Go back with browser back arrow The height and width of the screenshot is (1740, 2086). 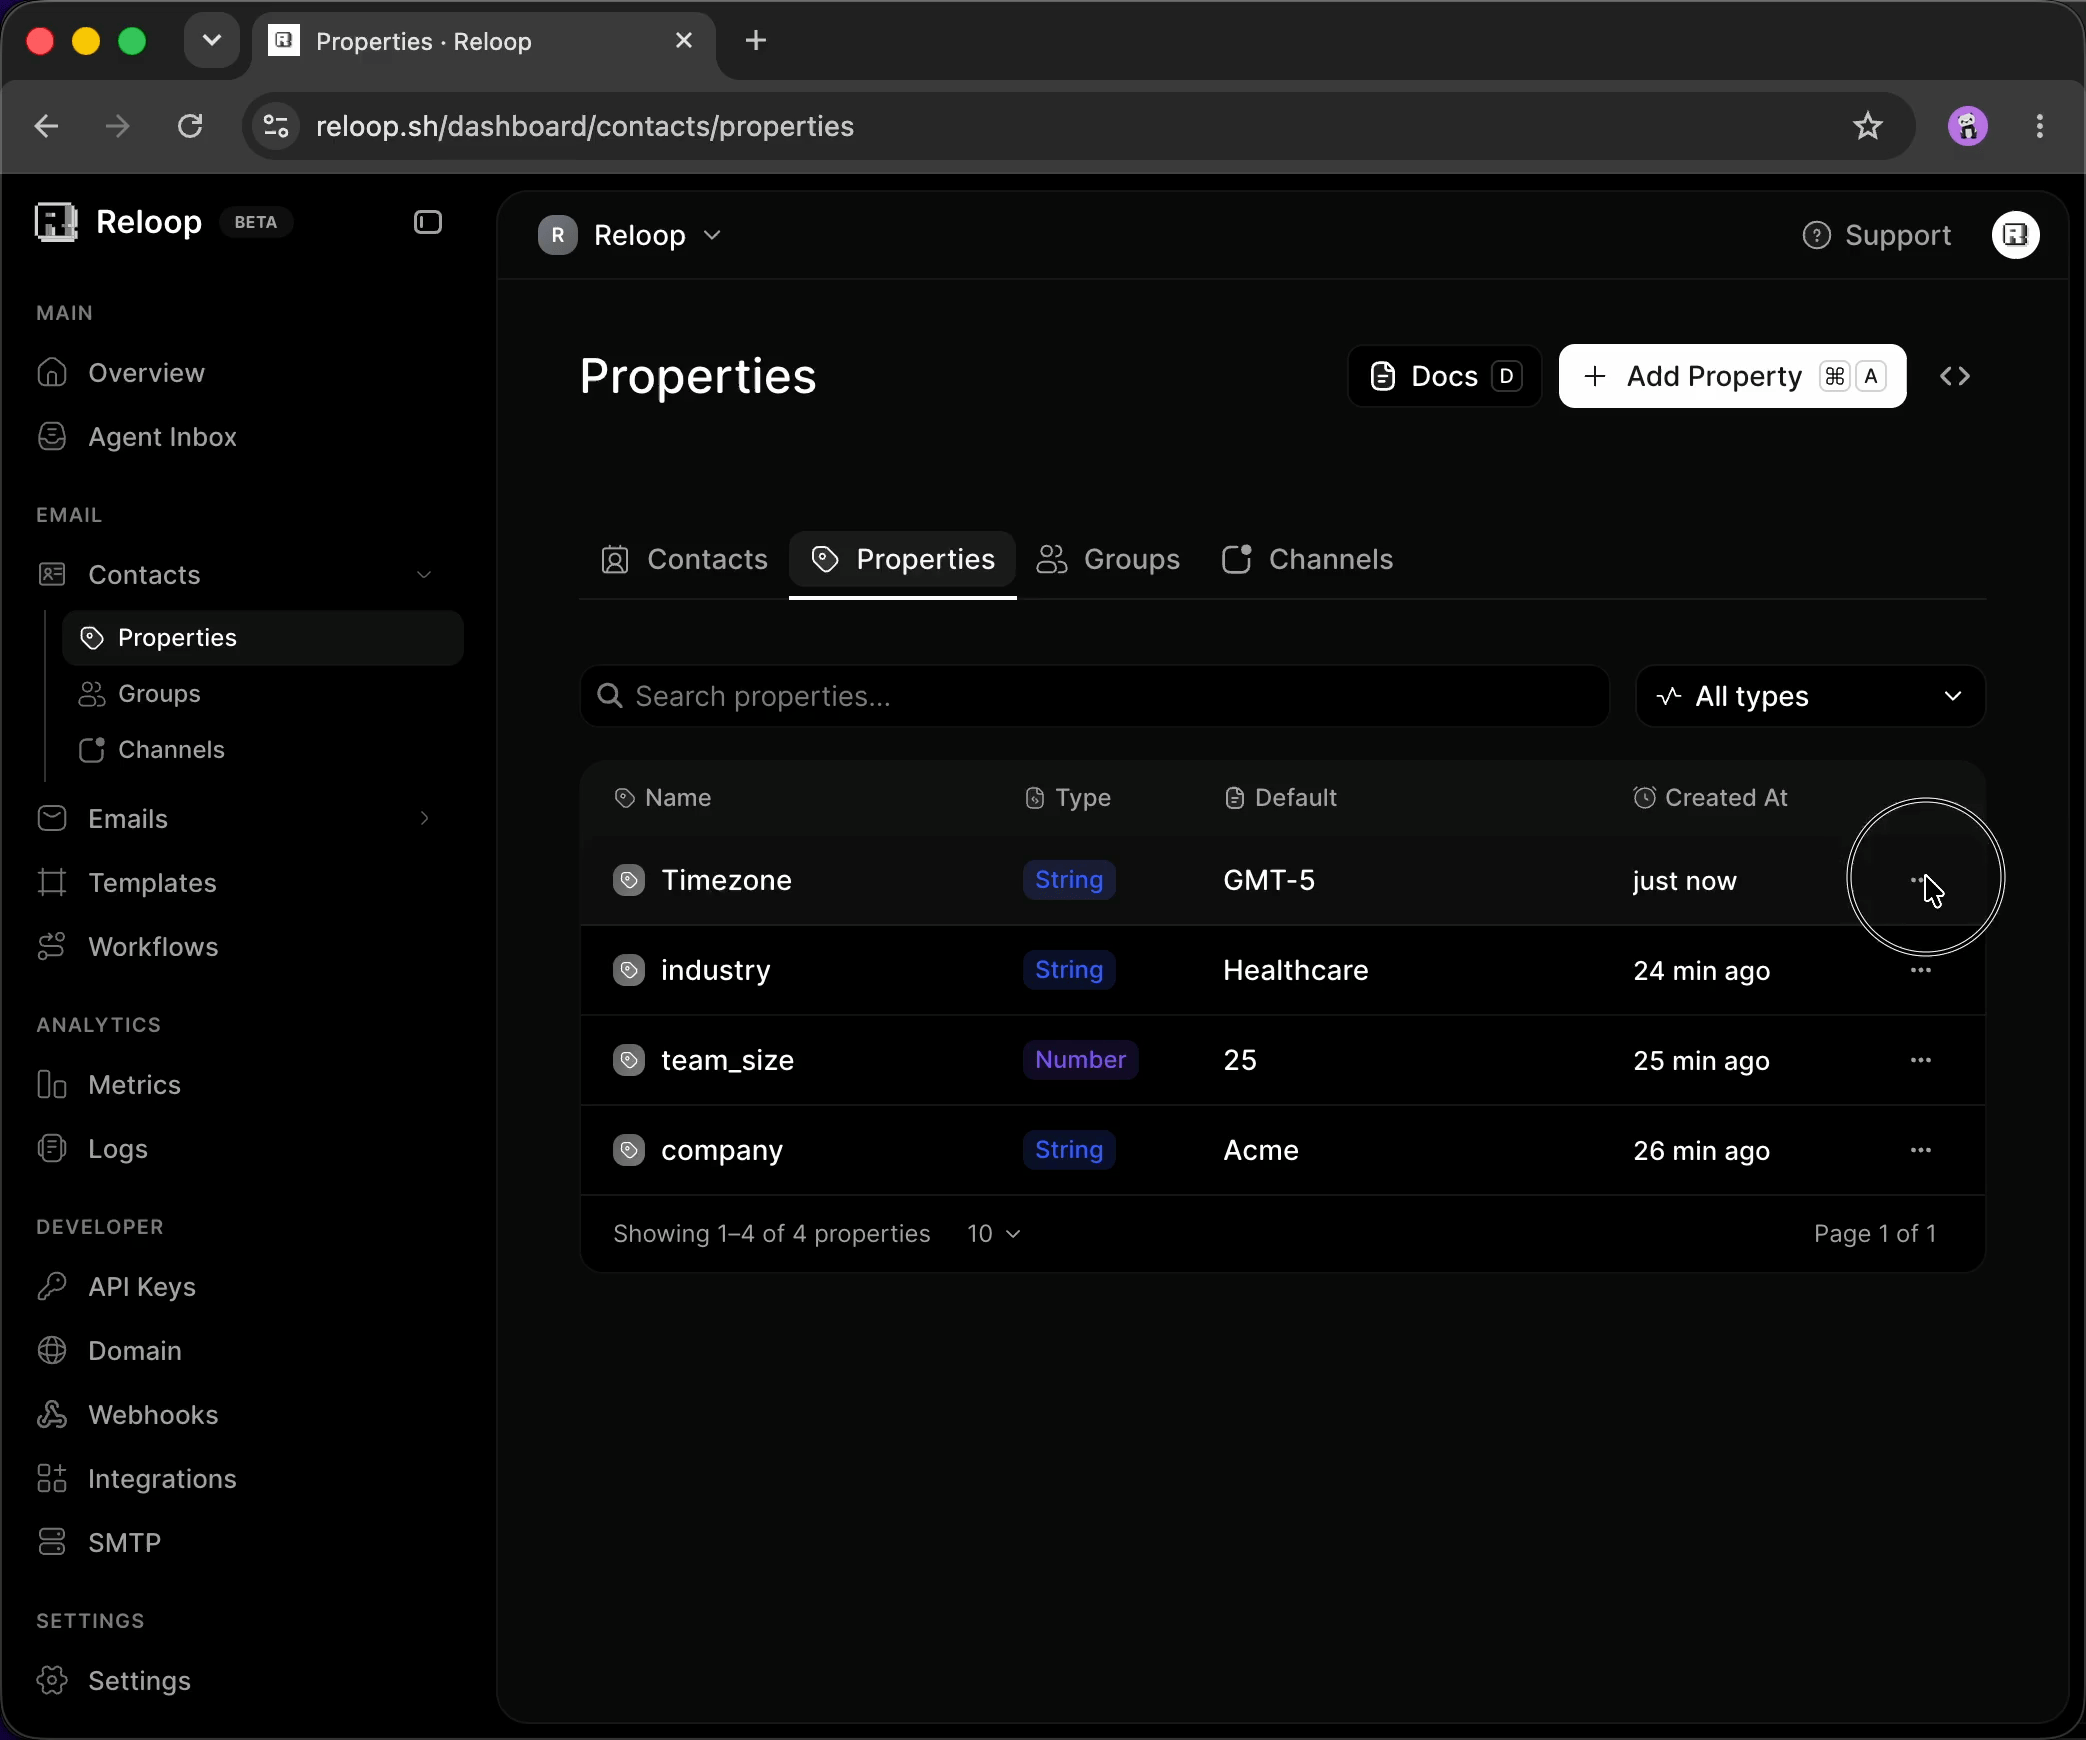[46, 126]
